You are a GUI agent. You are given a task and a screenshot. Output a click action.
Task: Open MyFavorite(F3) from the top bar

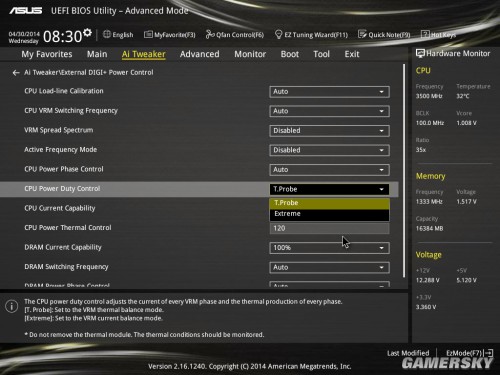point(170,35)
